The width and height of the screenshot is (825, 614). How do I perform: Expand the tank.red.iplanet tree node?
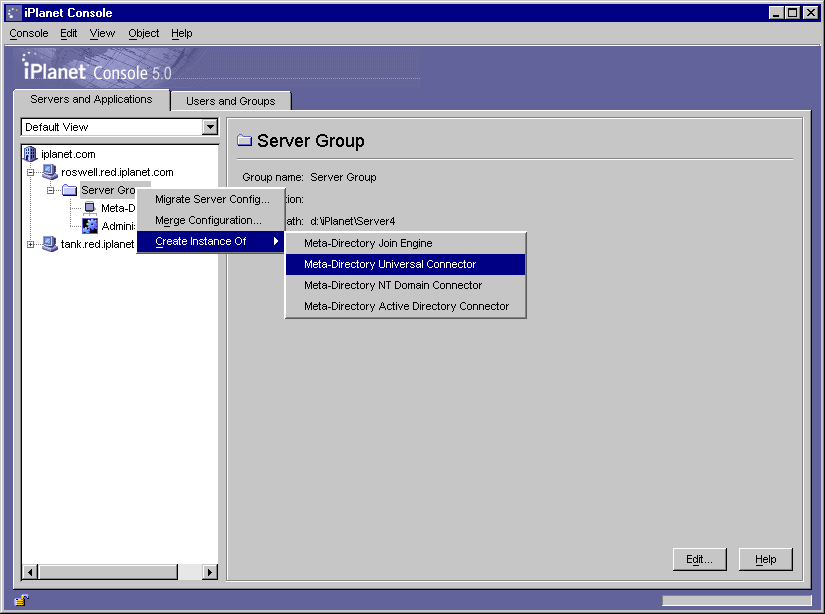[31, 244]
